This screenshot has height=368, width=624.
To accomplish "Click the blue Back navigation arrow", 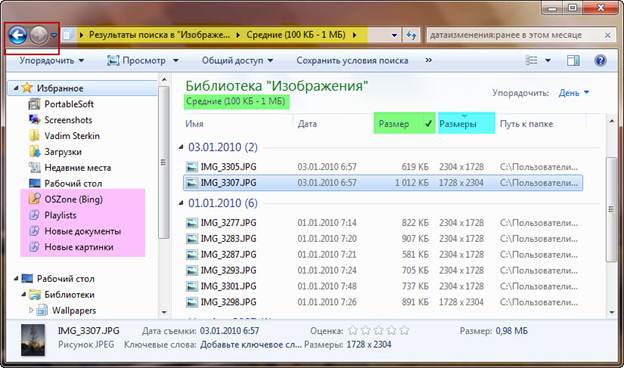I will point(18,36).
